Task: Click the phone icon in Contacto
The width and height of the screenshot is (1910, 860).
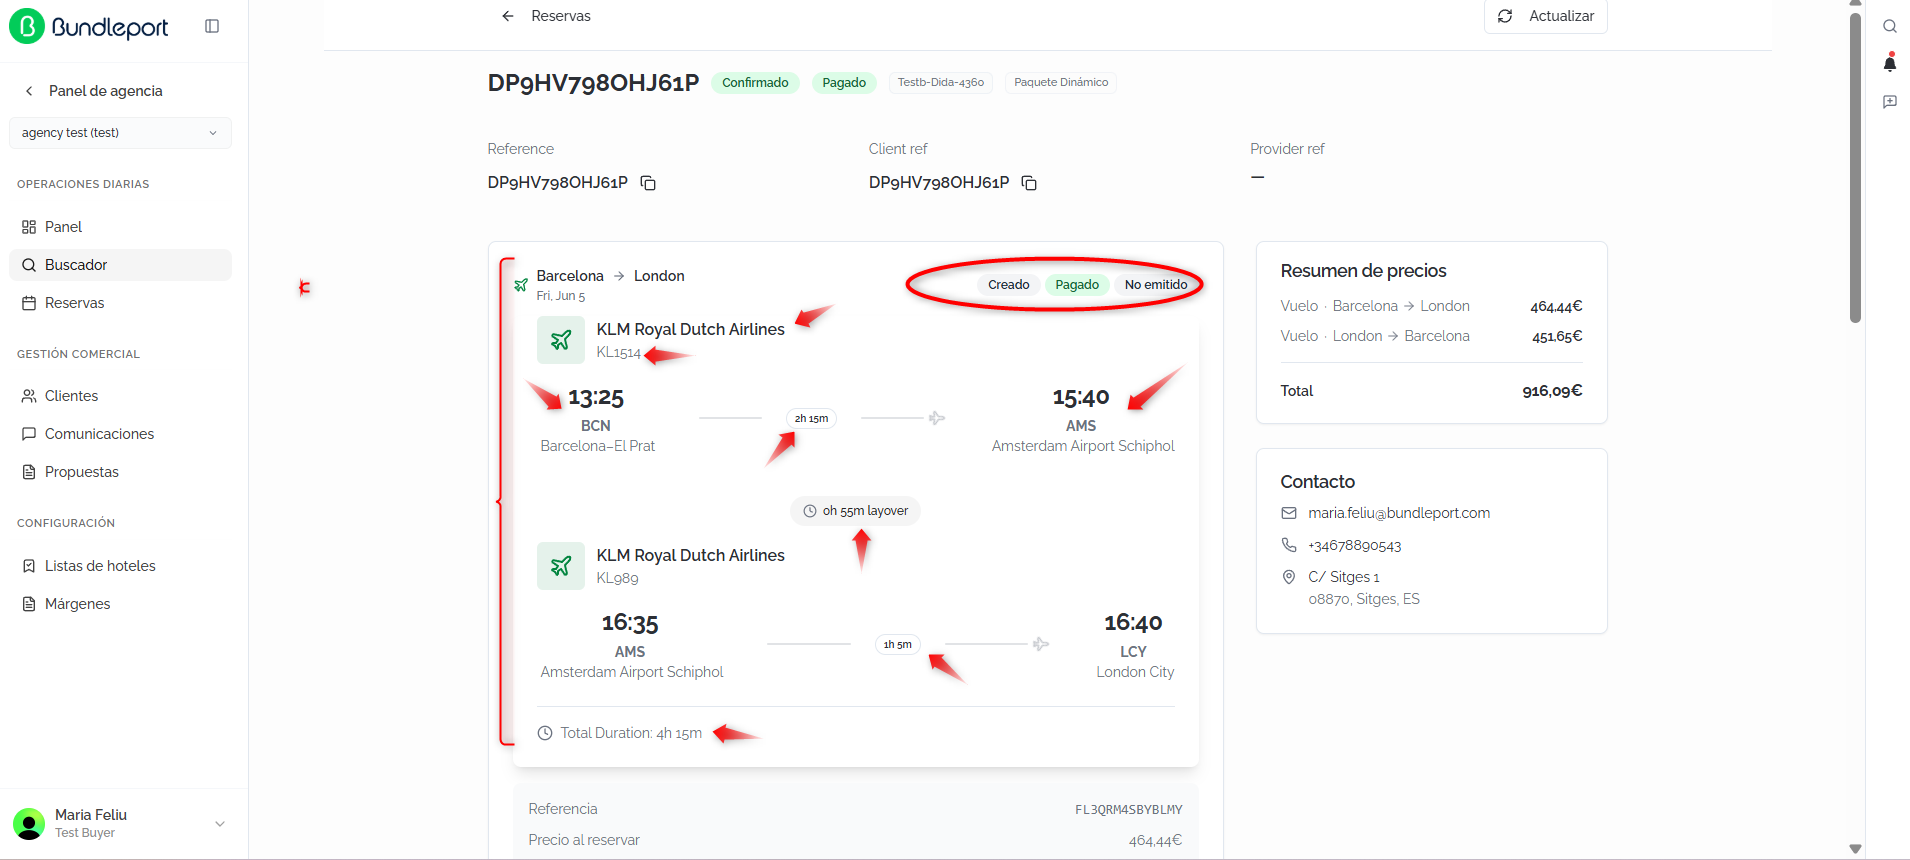Action: 1289,545
